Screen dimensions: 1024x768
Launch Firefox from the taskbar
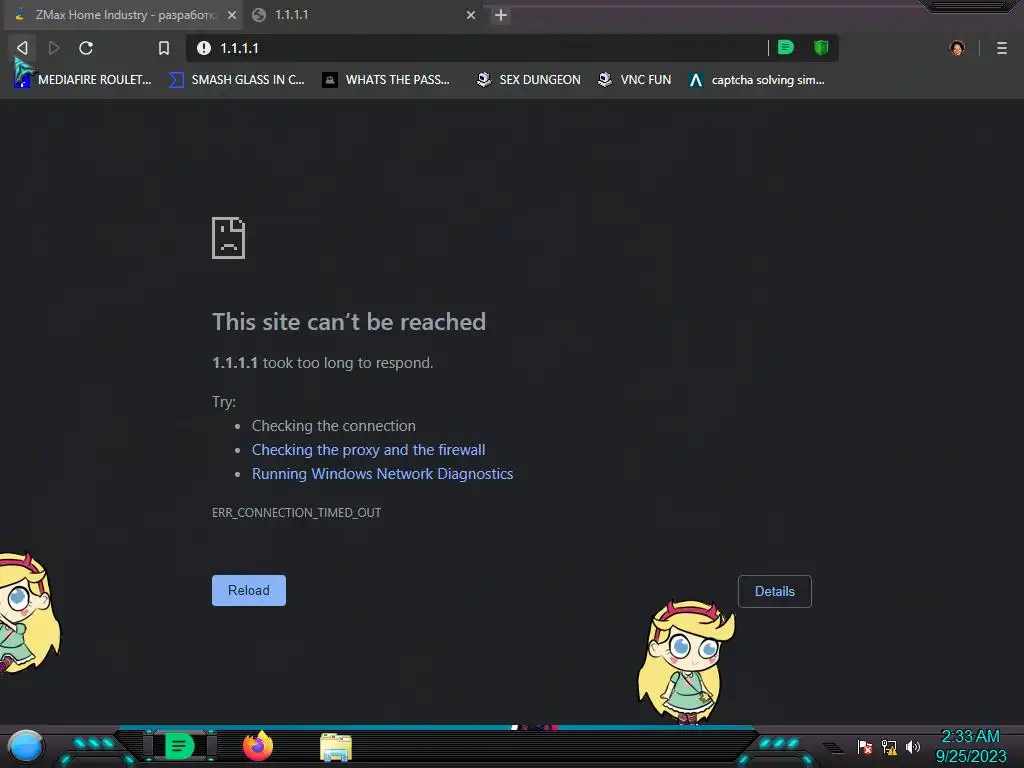[258, 746]
